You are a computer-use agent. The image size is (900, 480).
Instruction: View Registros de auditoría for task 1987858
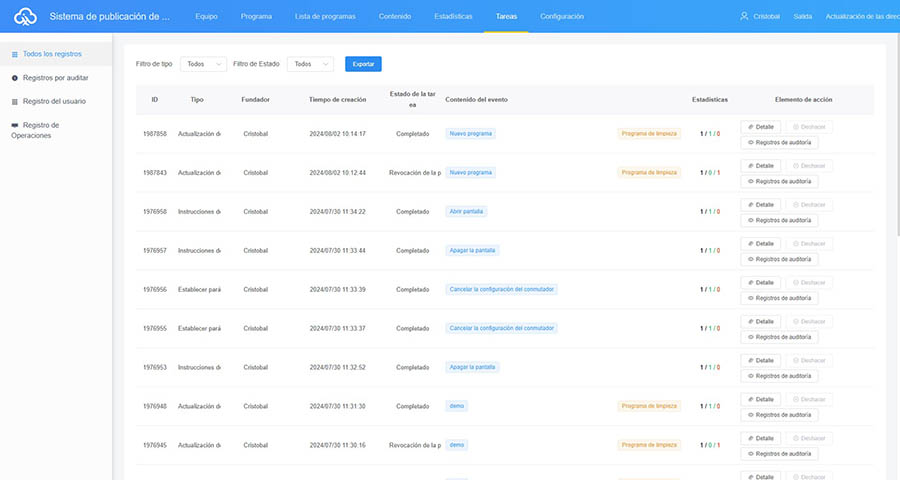[779, 142]
